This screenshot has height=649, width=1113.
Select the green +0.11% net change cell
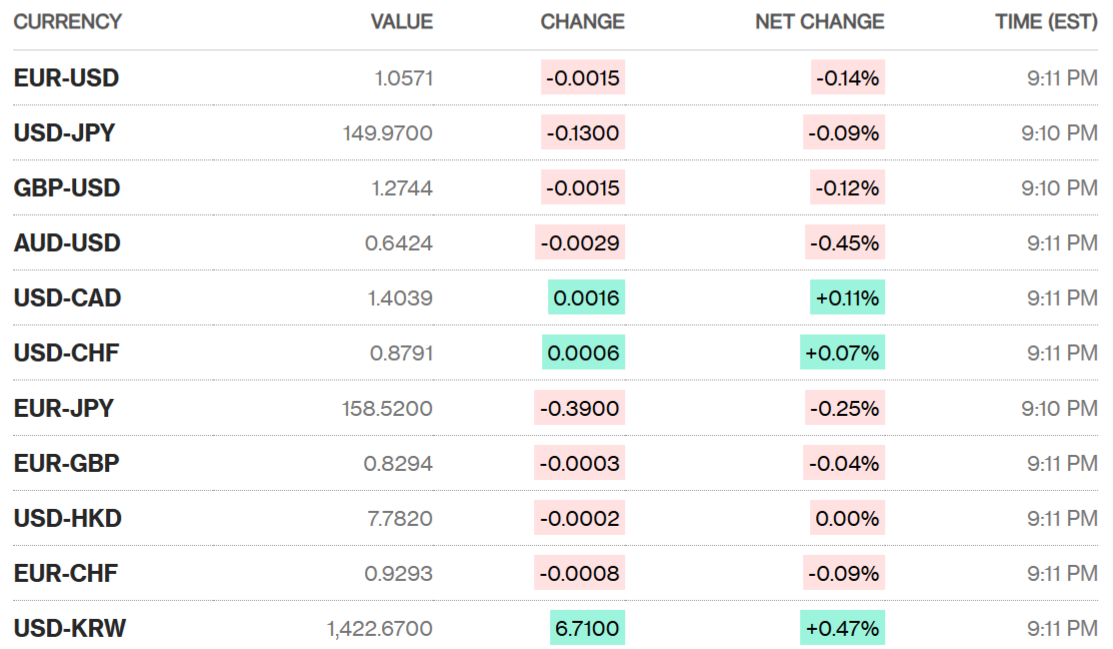pyautogui.click(x=847, y=298)
